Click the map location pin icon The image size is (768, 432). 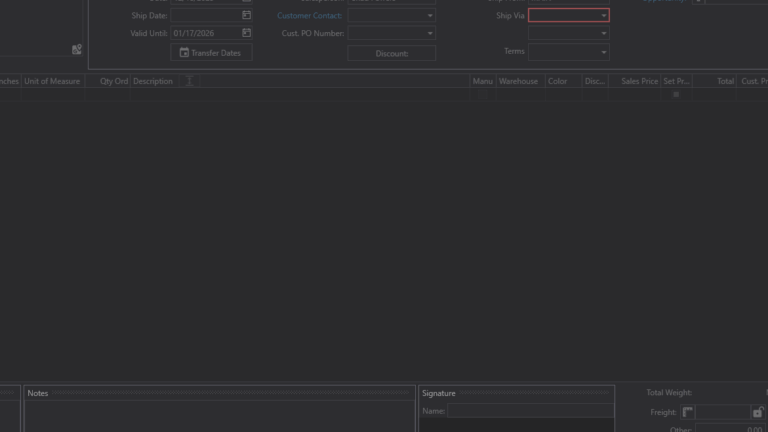(77, 49)
